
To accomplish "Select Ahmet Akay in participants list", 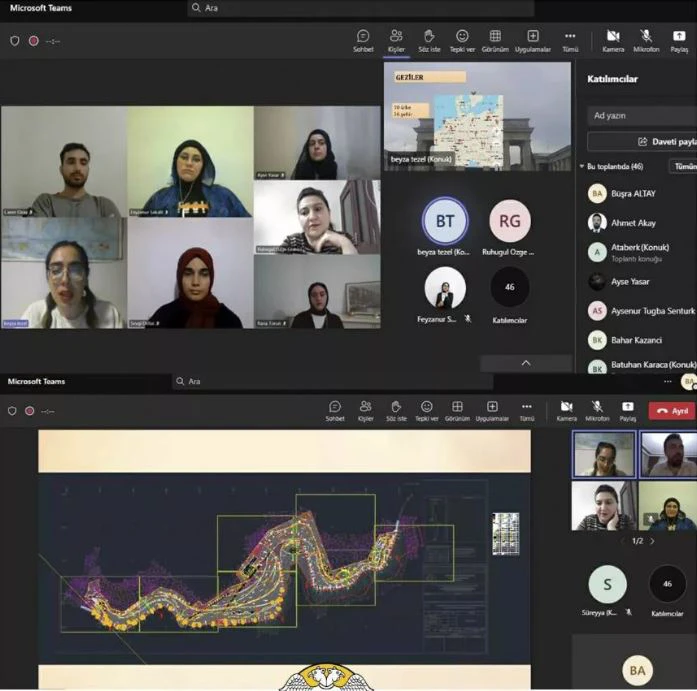I will tap(640, 223).
